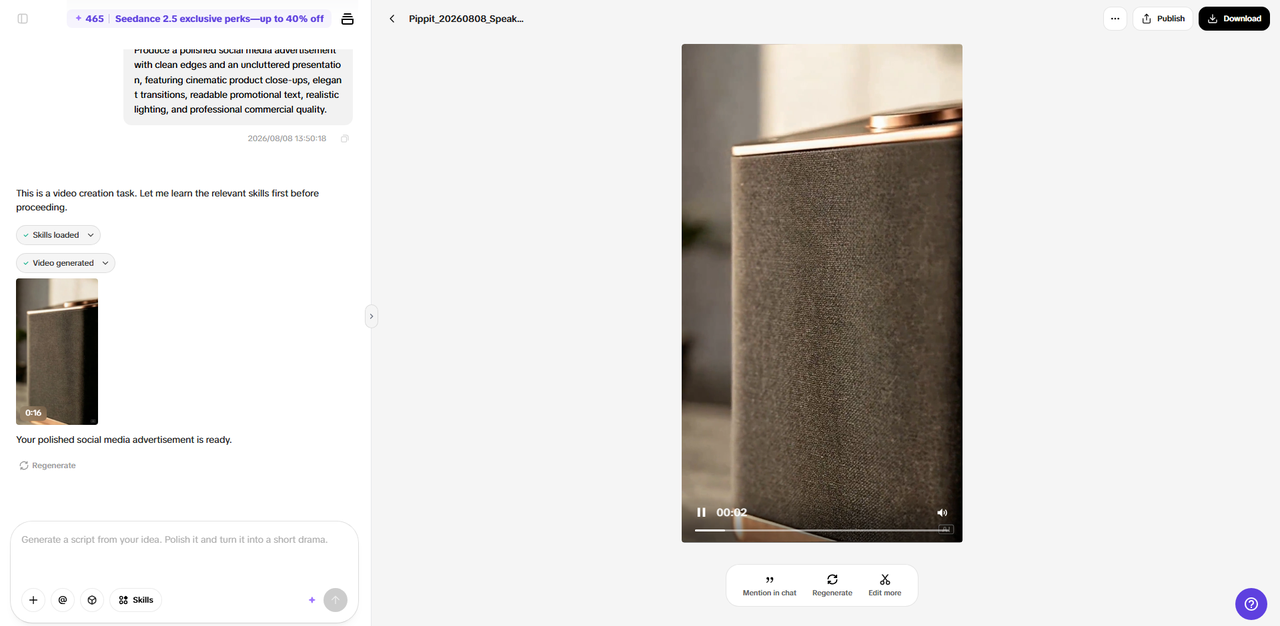The image size is (1280, 626).
Task: Click the plus attachment icon in chat box
Action: [33, 600]
